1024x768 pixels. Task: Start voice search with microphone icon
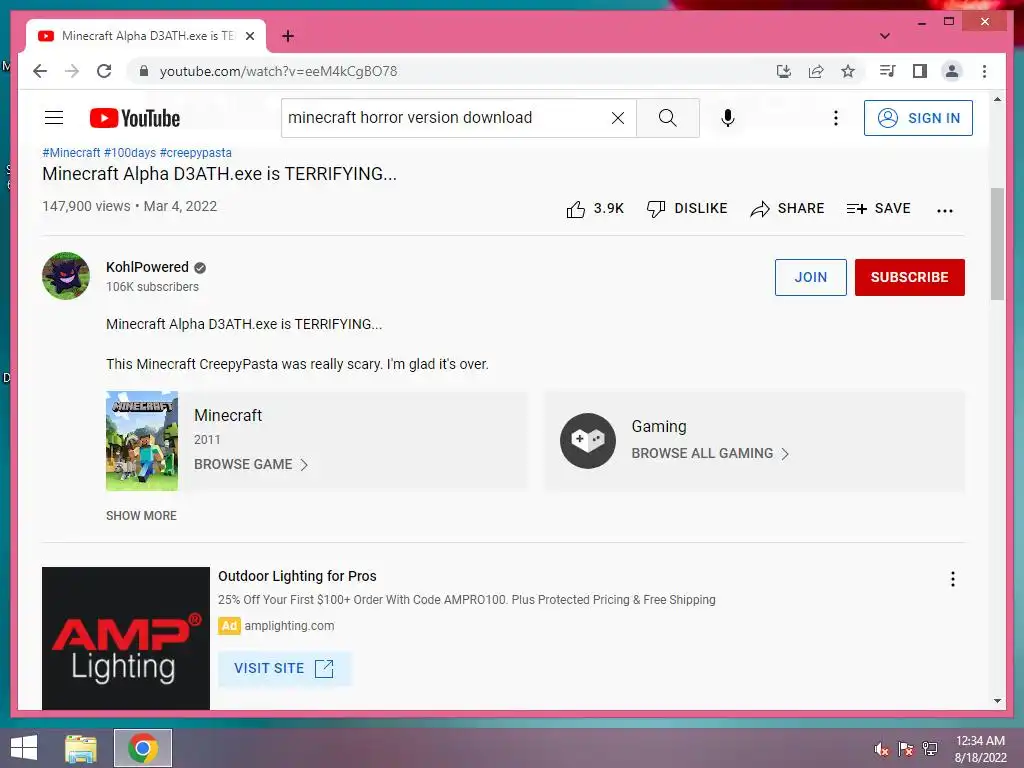pyautogui.click(x=728, y=118)
